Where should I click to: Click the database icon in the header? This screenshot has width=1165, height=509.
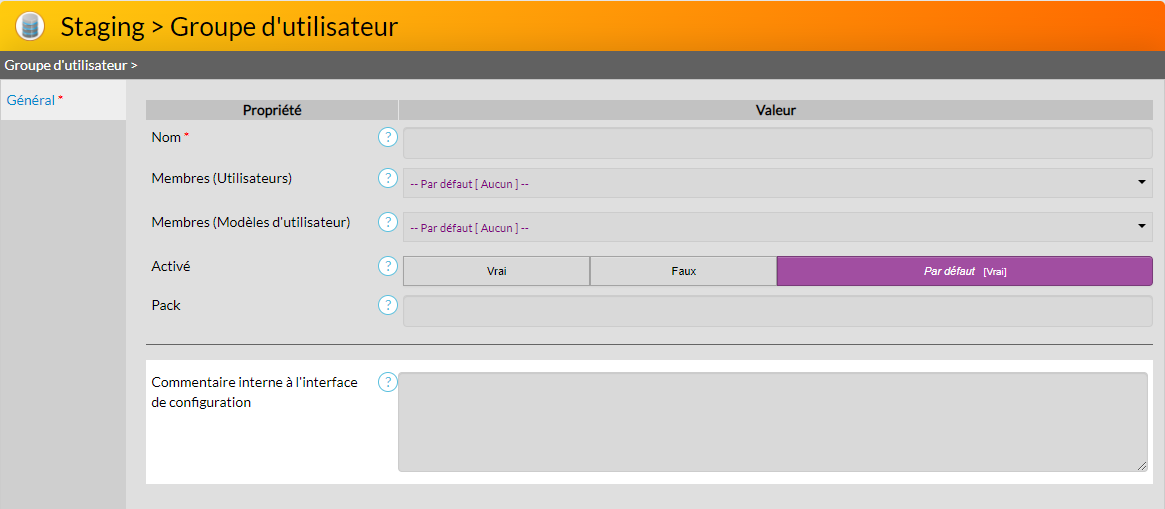tap(30, 26)
